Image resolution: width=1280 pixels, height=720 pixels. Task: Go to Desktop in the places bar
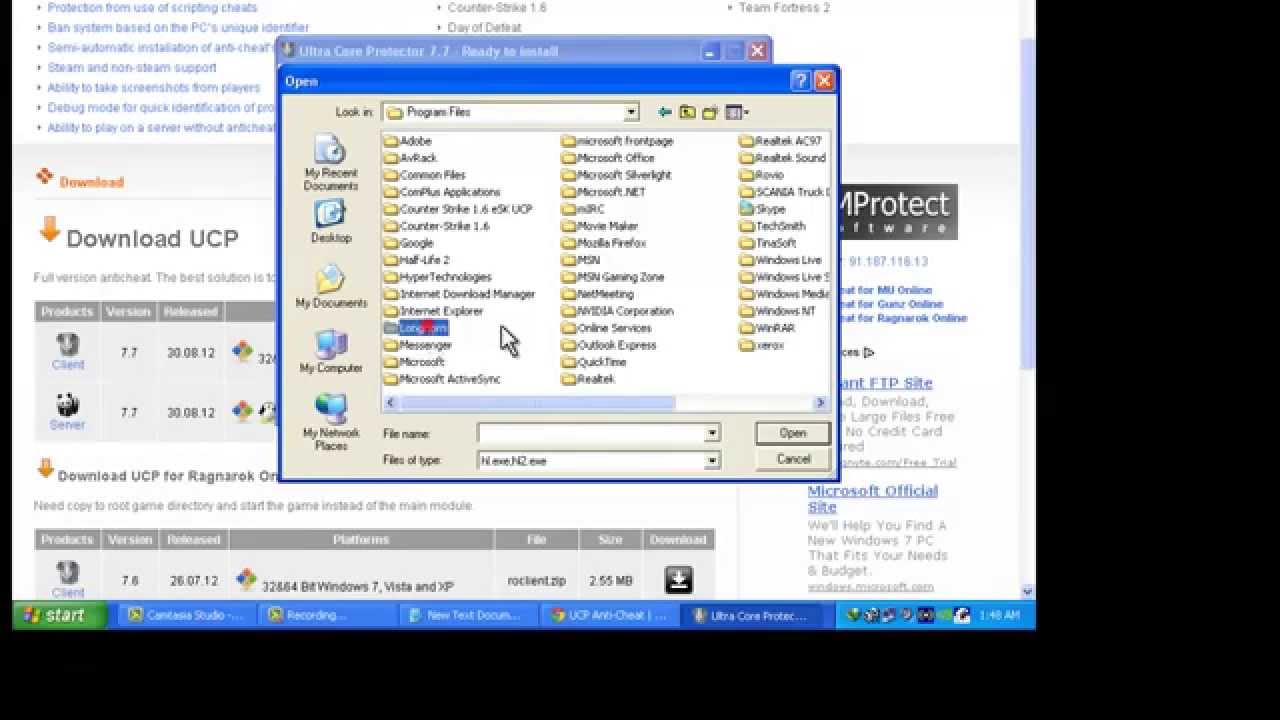(331, 222)
